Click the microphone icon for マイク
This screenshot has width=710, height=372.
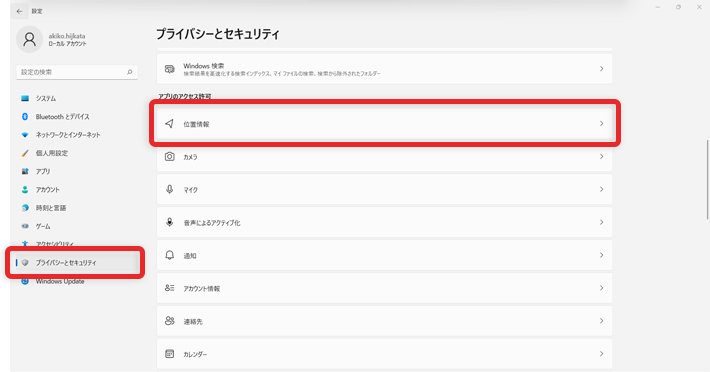click(169, 190)
